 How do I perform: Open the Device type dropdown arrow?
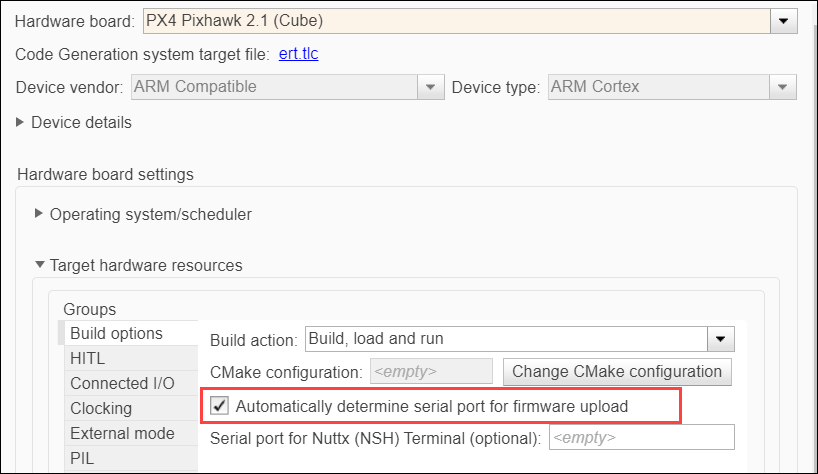pos(783,87)
